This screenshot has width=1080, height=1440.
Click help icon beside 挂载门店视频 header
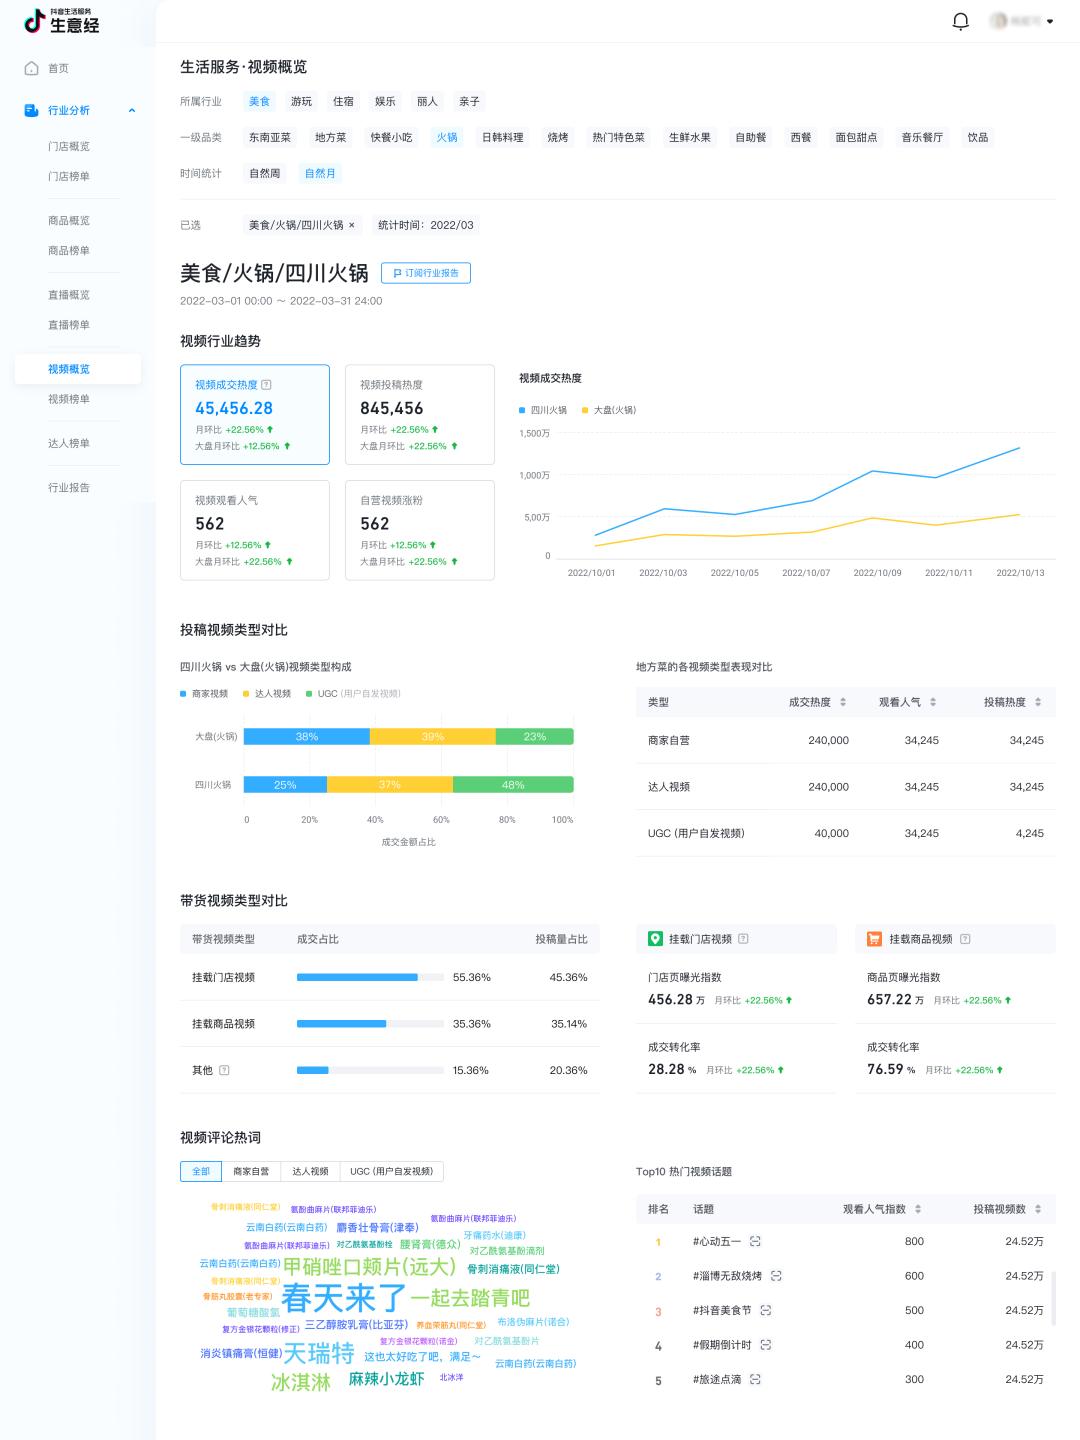click(x=743, y=939)
